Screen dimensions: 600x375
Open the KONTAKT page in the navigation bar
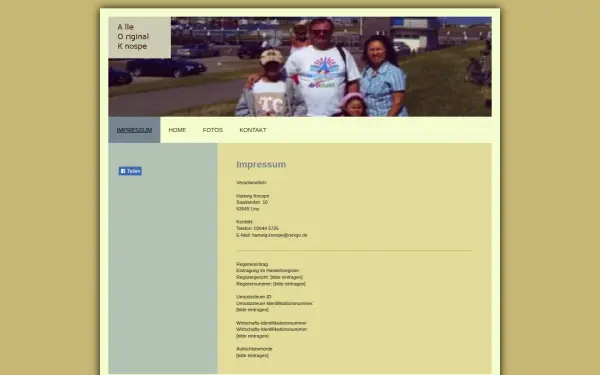(253, 130)
